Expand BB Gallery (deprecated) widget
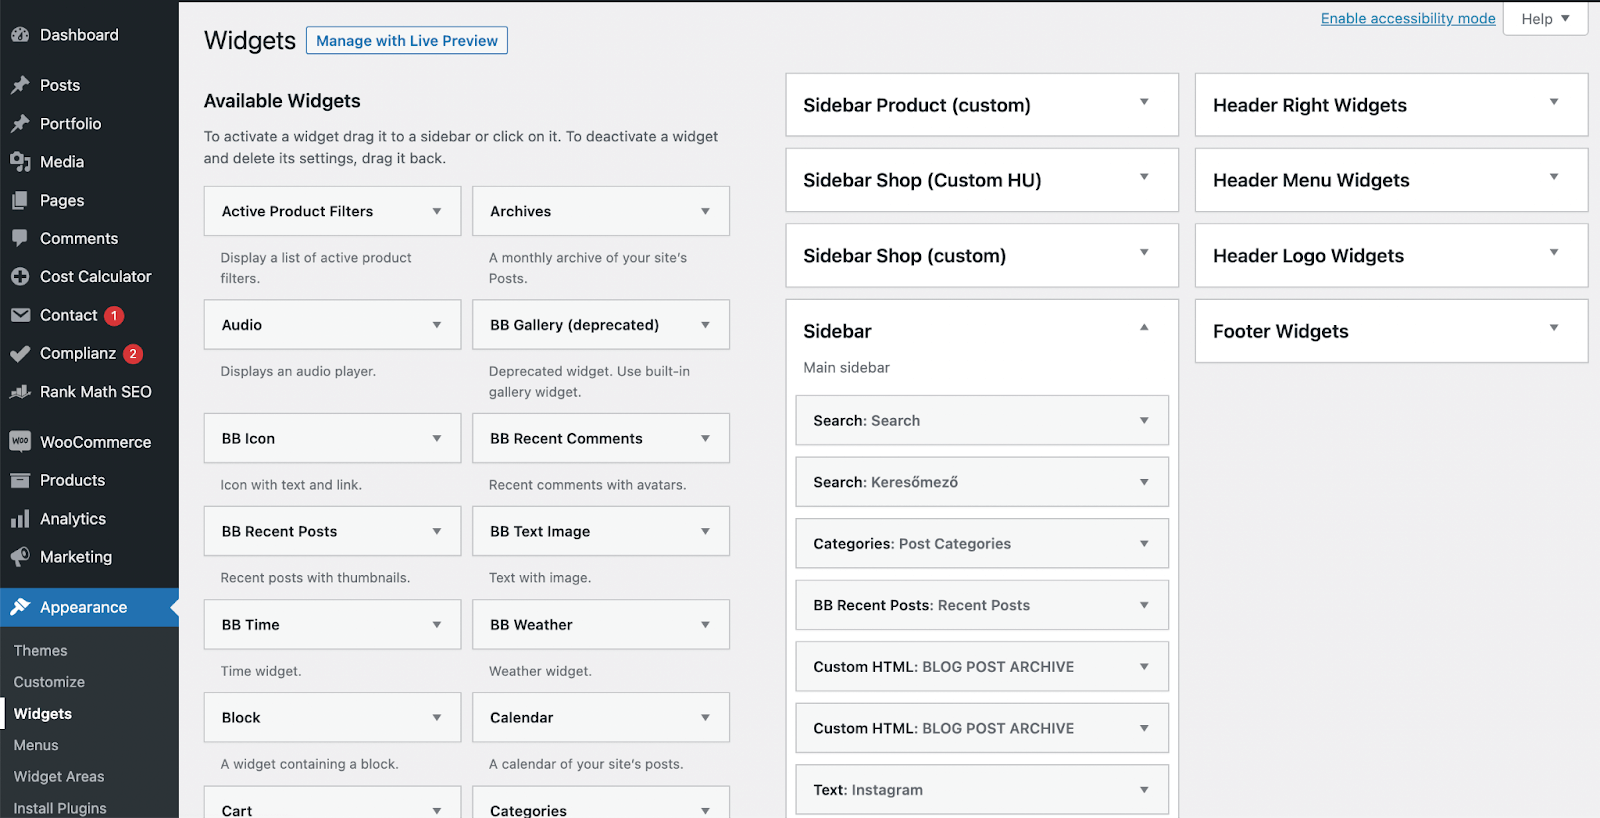The image size is (1600, 818). point(705,325)
